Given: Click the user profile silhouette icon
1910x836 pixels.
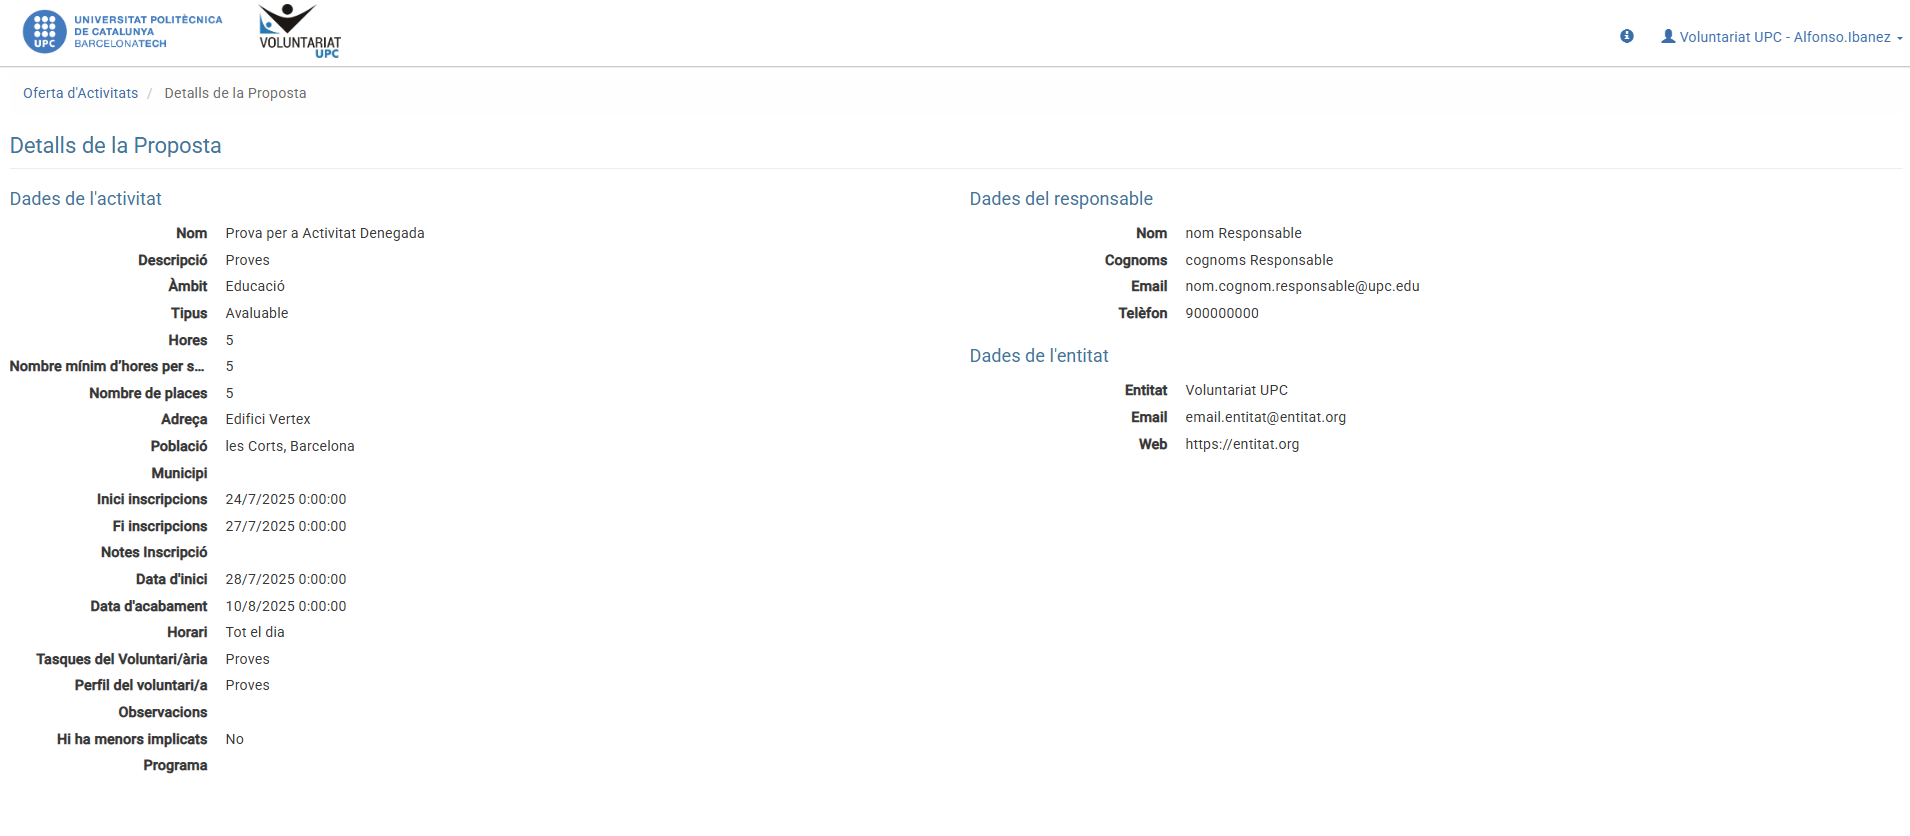Looking at the screenshot, I should click(1667, 36).
